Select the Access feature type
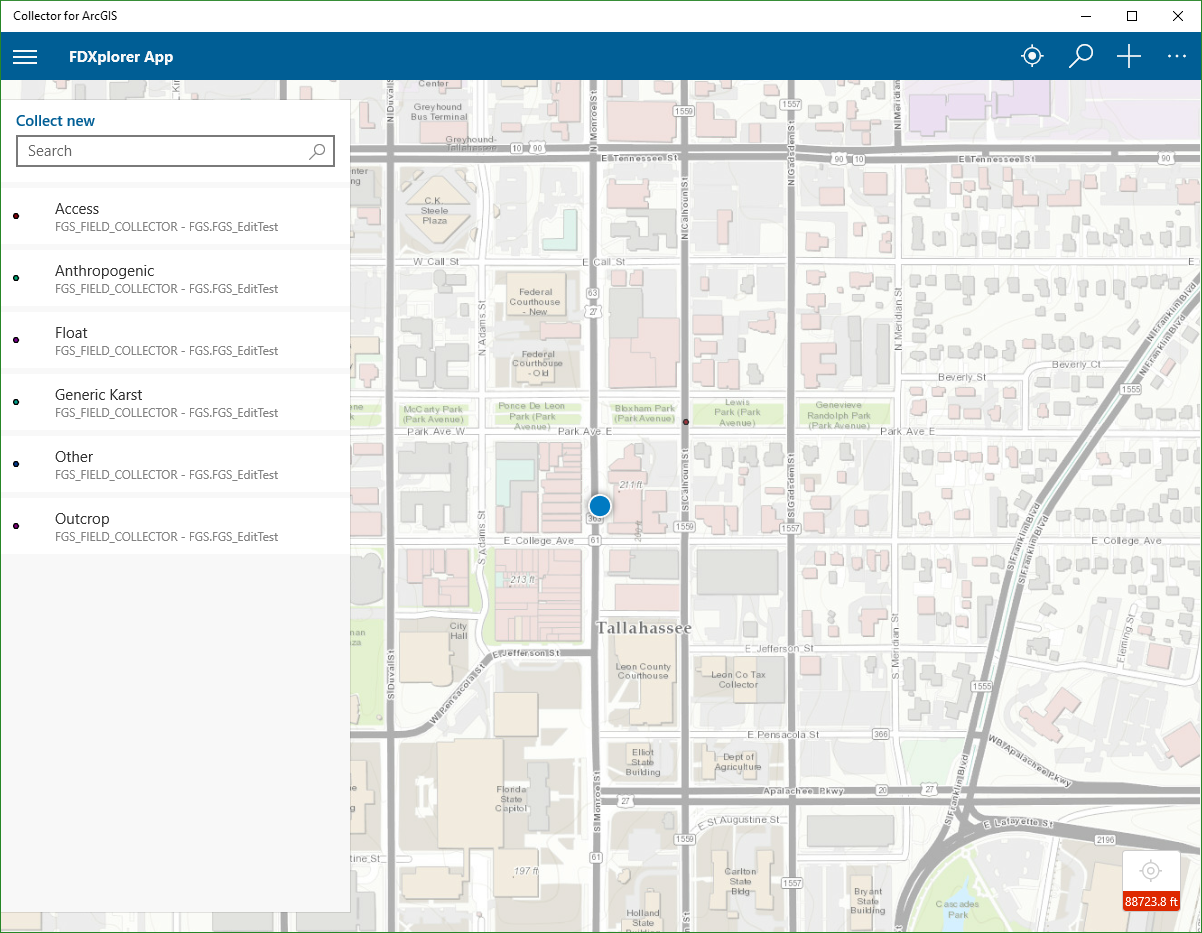The width and height of the screenshot is (1202, 933). pyautogui.click(x=175, y=216)
